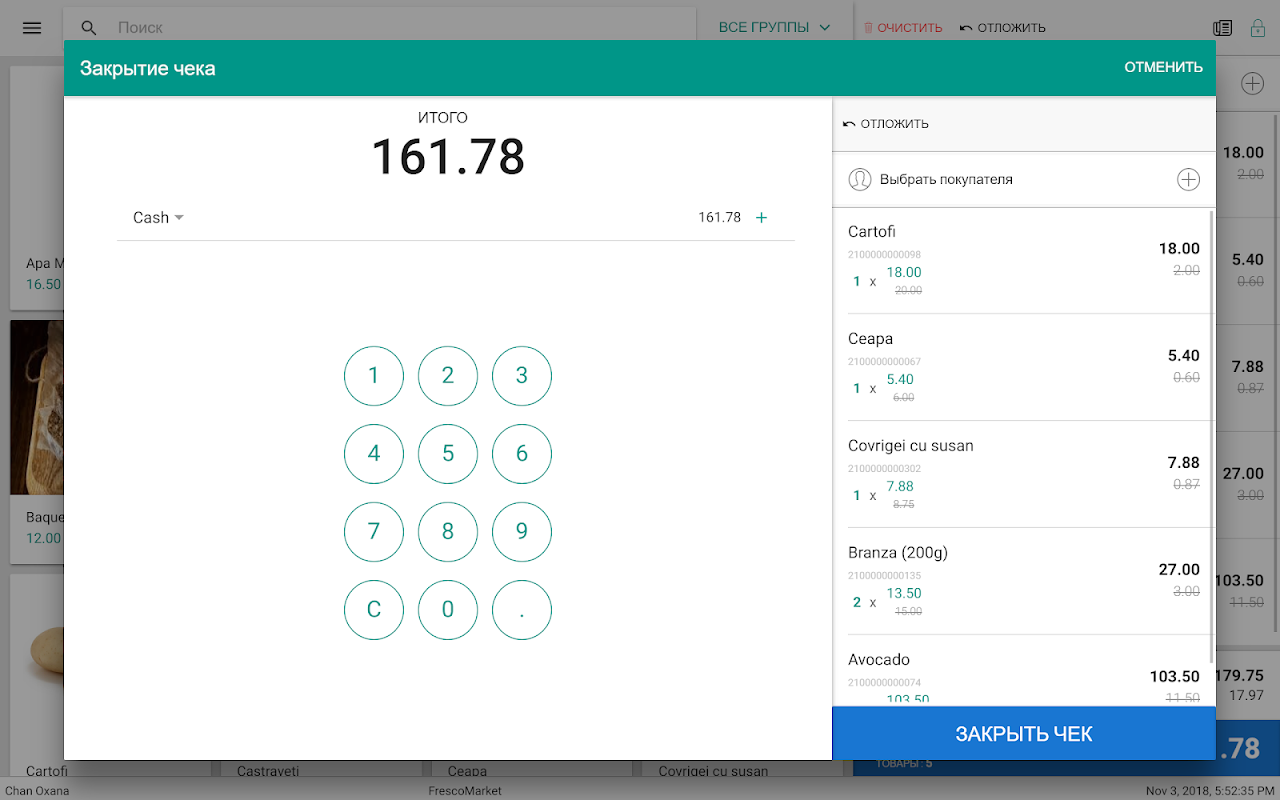Select the Cartofi receipt line
1280x800 pixels.
[x=1024, y=260]
